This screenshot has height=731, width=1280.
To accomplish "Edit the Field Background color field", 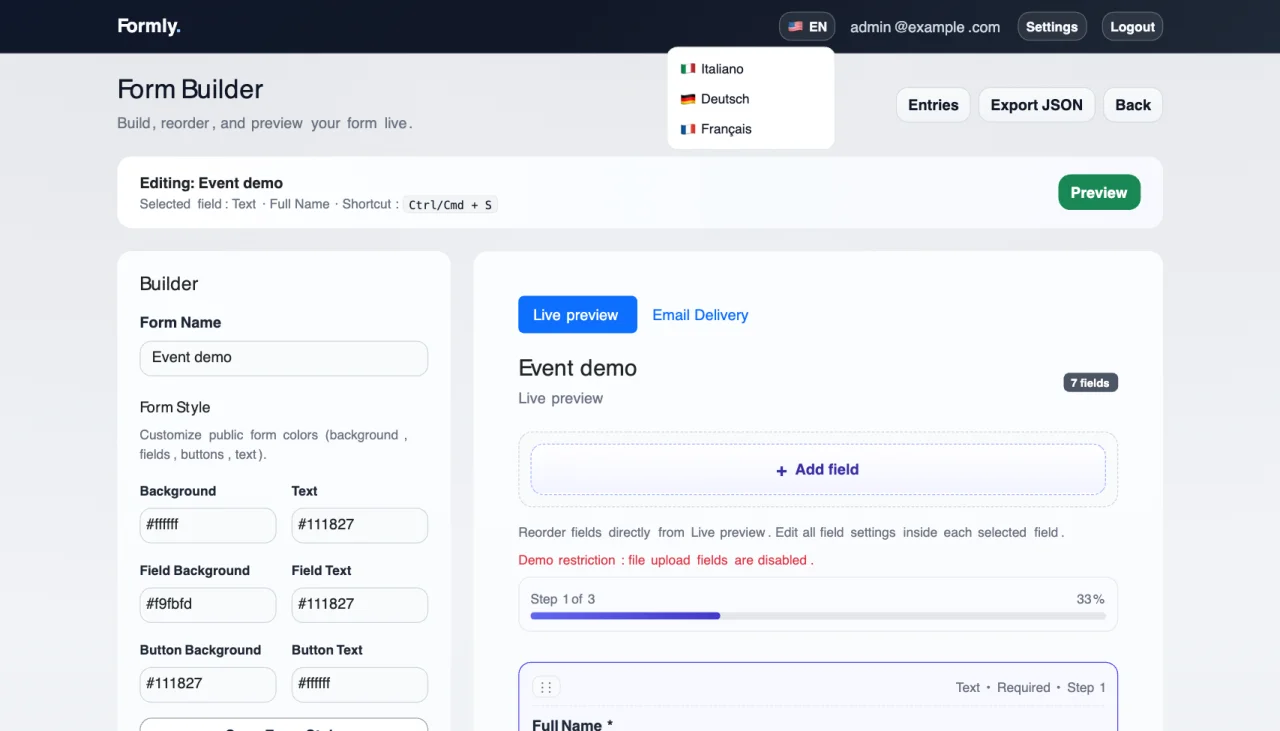I will point(208,605).
